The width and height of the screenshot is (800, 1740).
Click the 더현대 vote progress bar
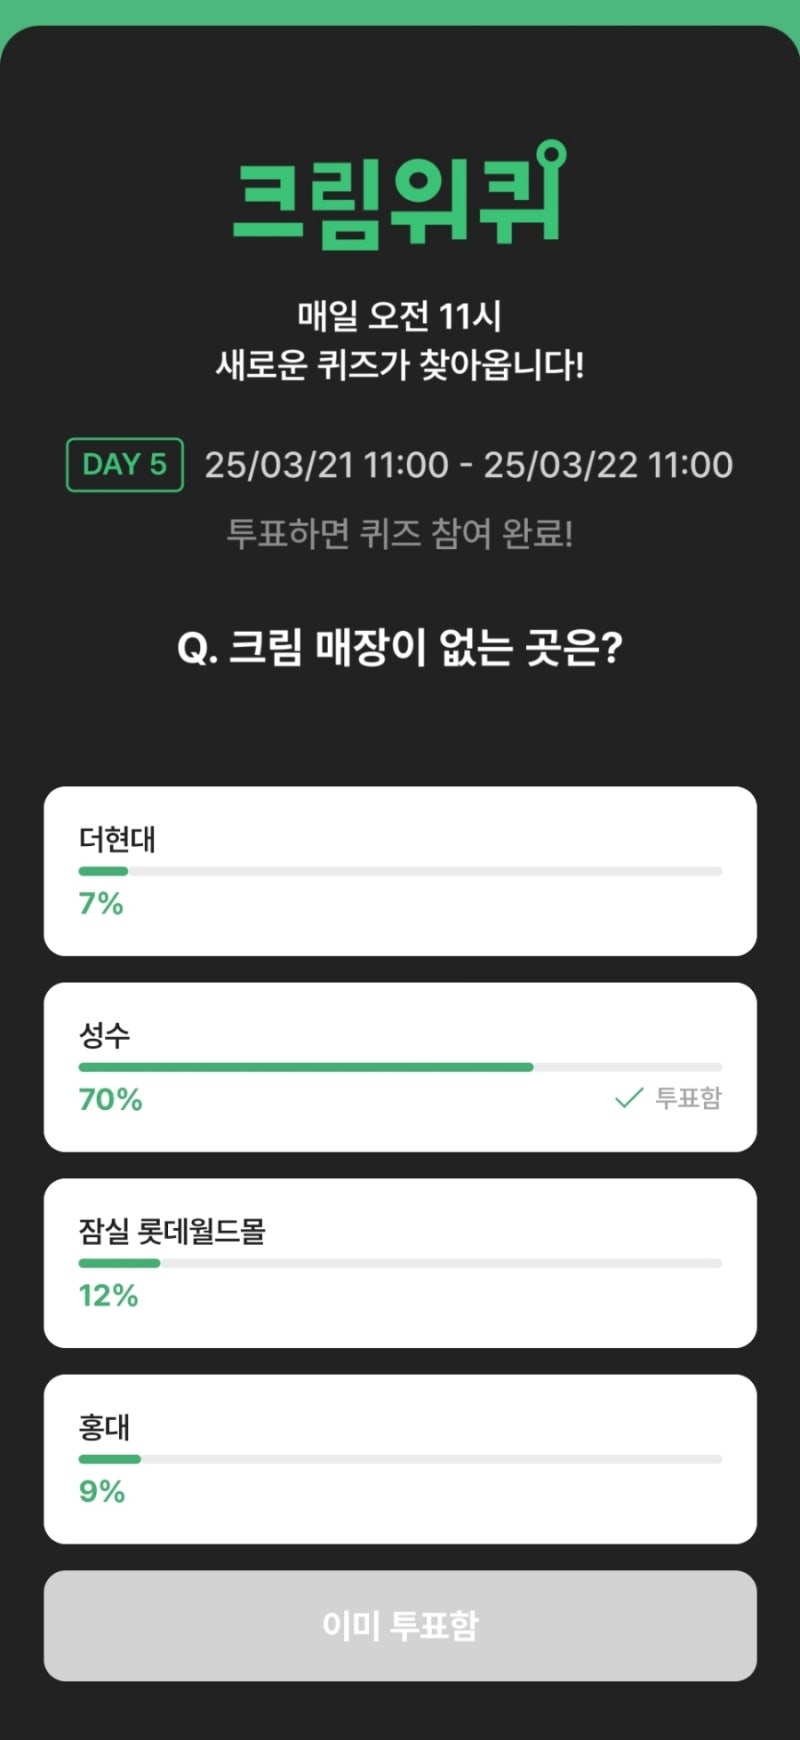click(400, 872)
